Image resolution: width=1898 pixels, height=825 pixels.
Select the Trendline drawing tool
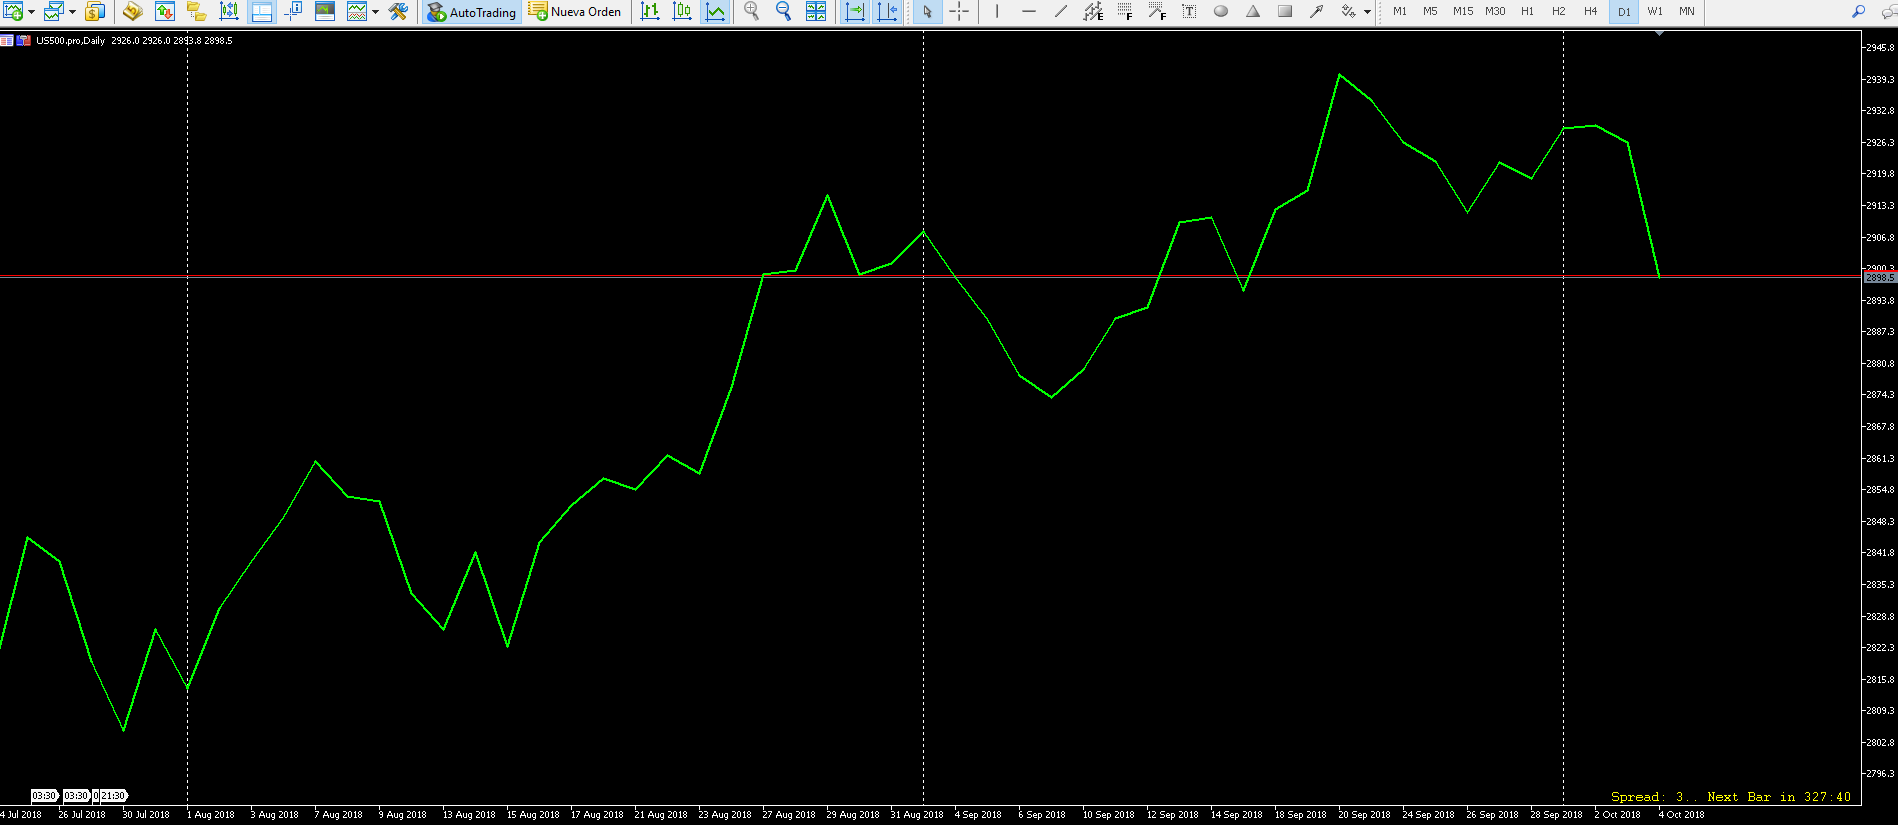[x=1061, y=12]
